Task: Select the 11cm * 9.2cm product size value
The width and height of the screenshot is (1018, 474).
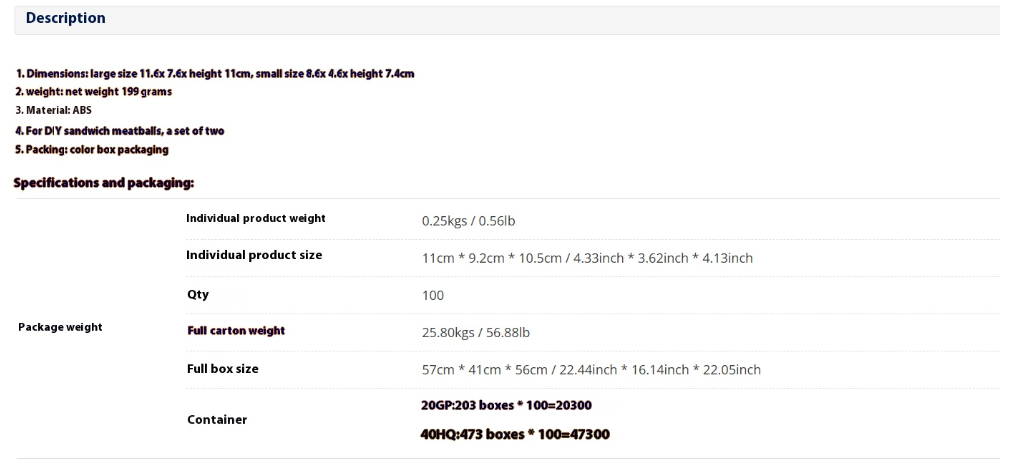Action: coord(588,258)
